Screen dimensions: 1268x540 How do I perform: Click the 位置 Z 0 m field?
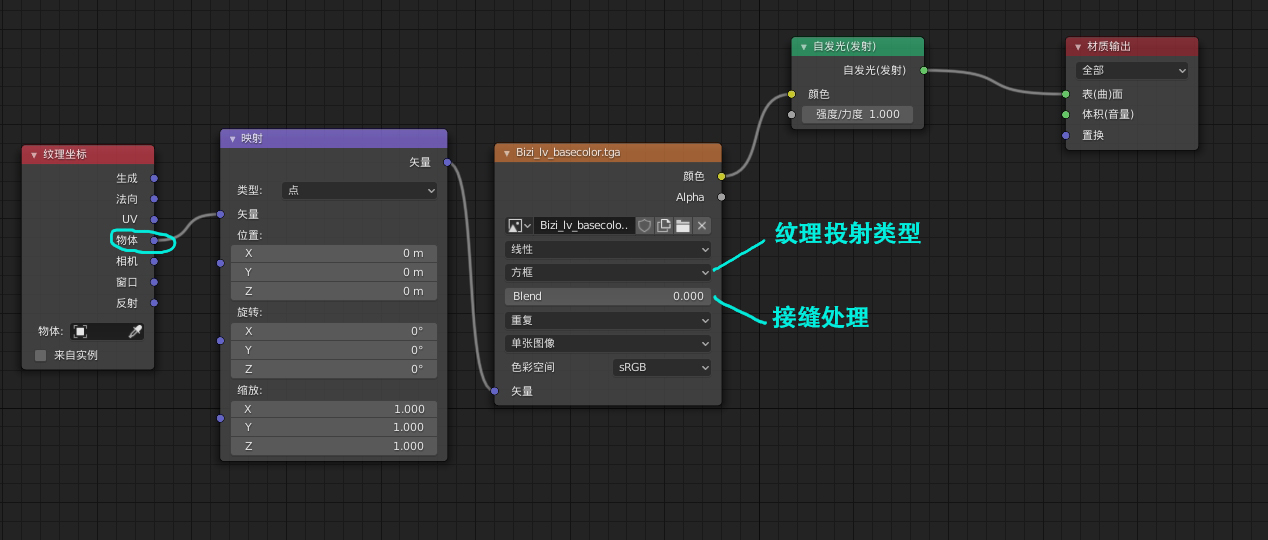[334, 291]
